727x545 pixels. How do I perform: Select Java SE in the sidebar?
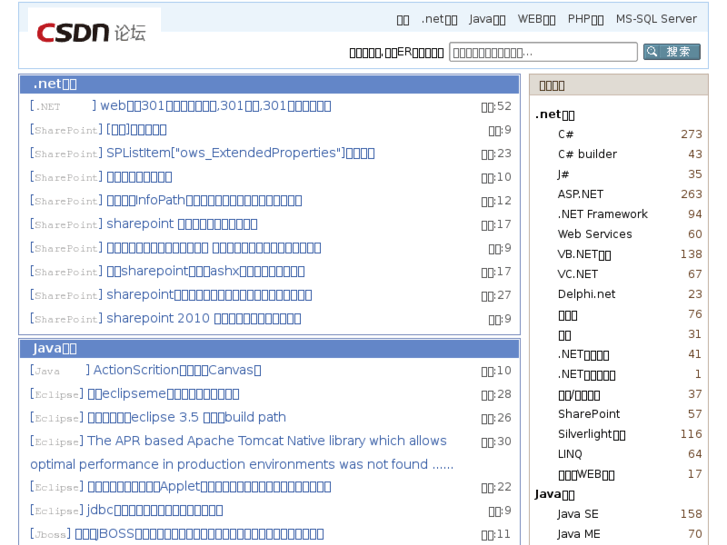click(x=578, y=514)
